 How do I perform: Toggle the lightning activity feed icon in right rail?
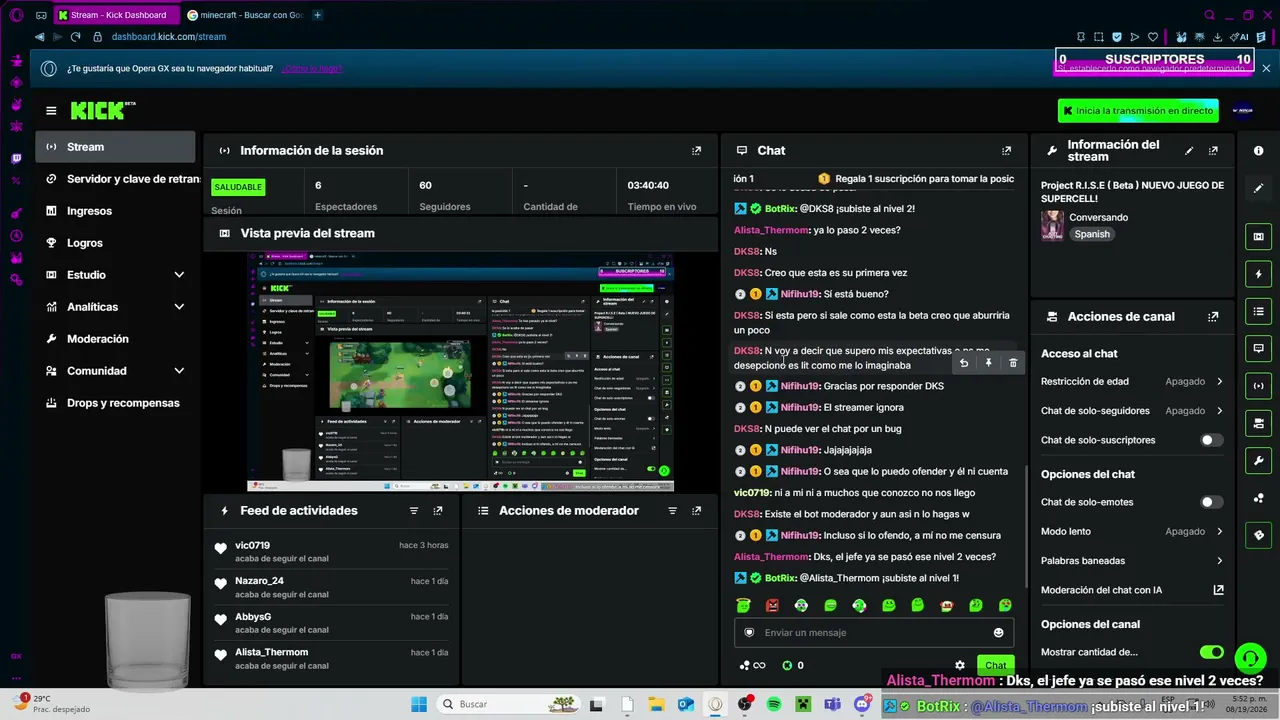pyautogui.click(x=1259, y=274)
